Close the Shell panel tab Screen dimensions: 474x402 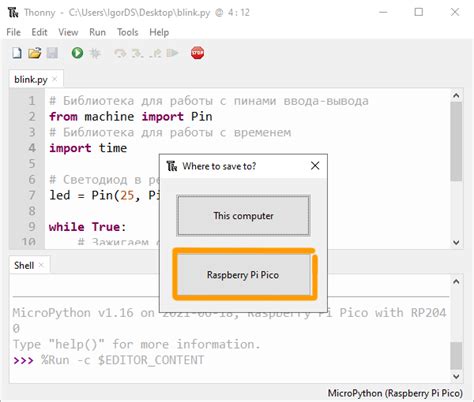click(41, 265)
